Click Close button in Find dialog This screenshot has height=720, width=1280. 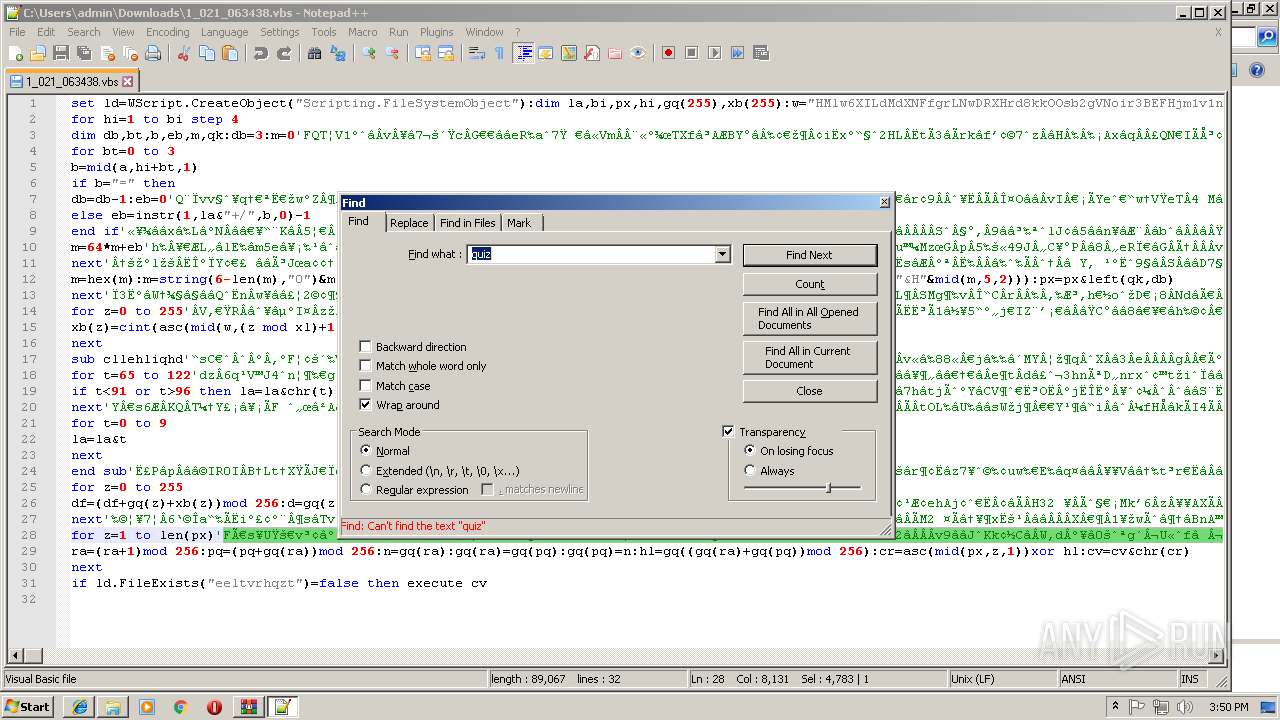point(809,391)
